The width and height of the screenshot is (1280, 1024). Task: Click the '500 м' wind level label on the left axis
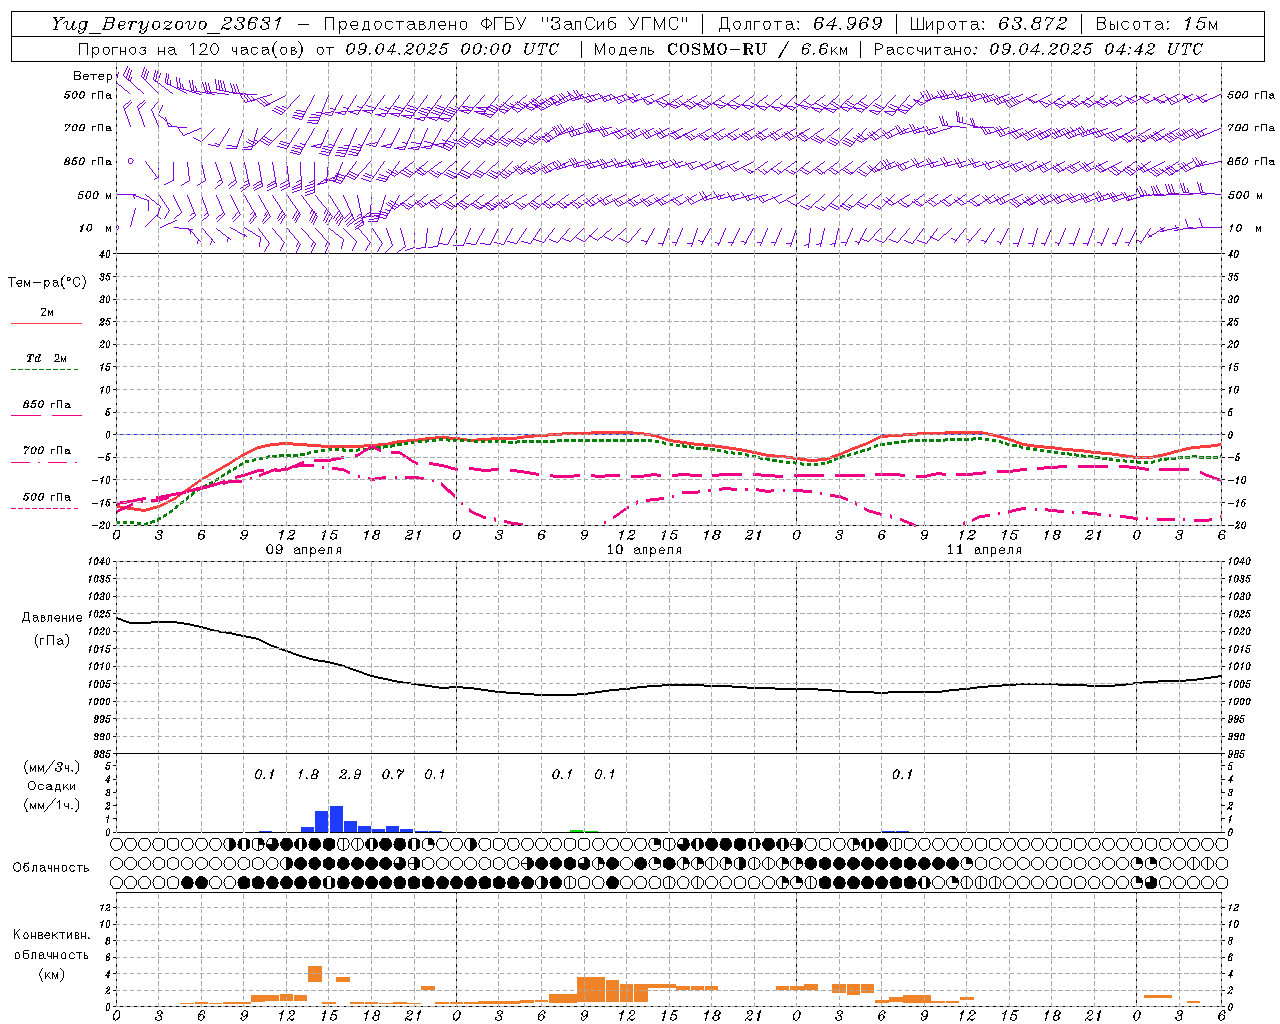click(95, 195)
